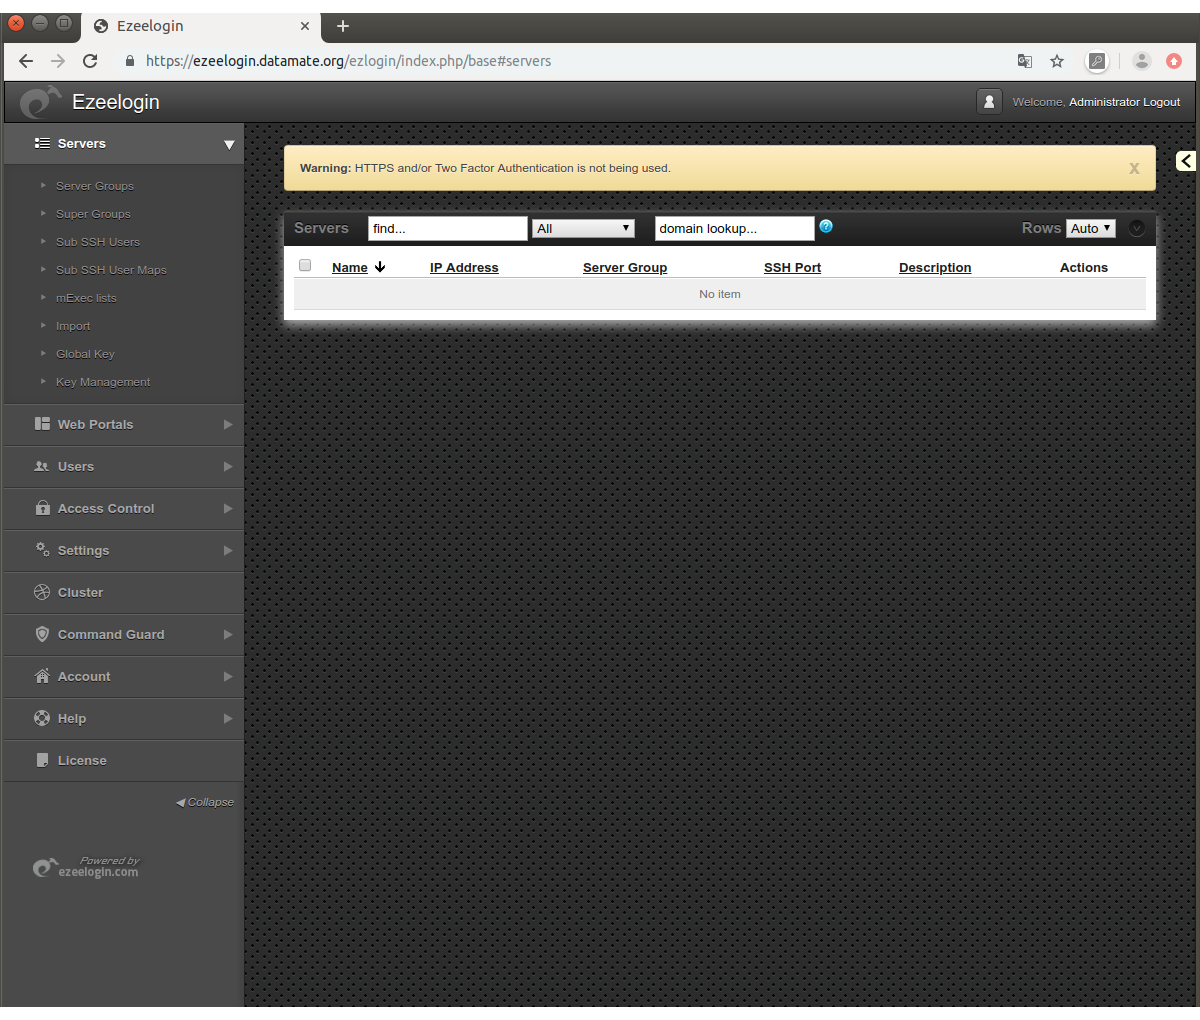Sort servers by IP Address column
This screenshot has height=1020, width=1200.
pos(464,268)
